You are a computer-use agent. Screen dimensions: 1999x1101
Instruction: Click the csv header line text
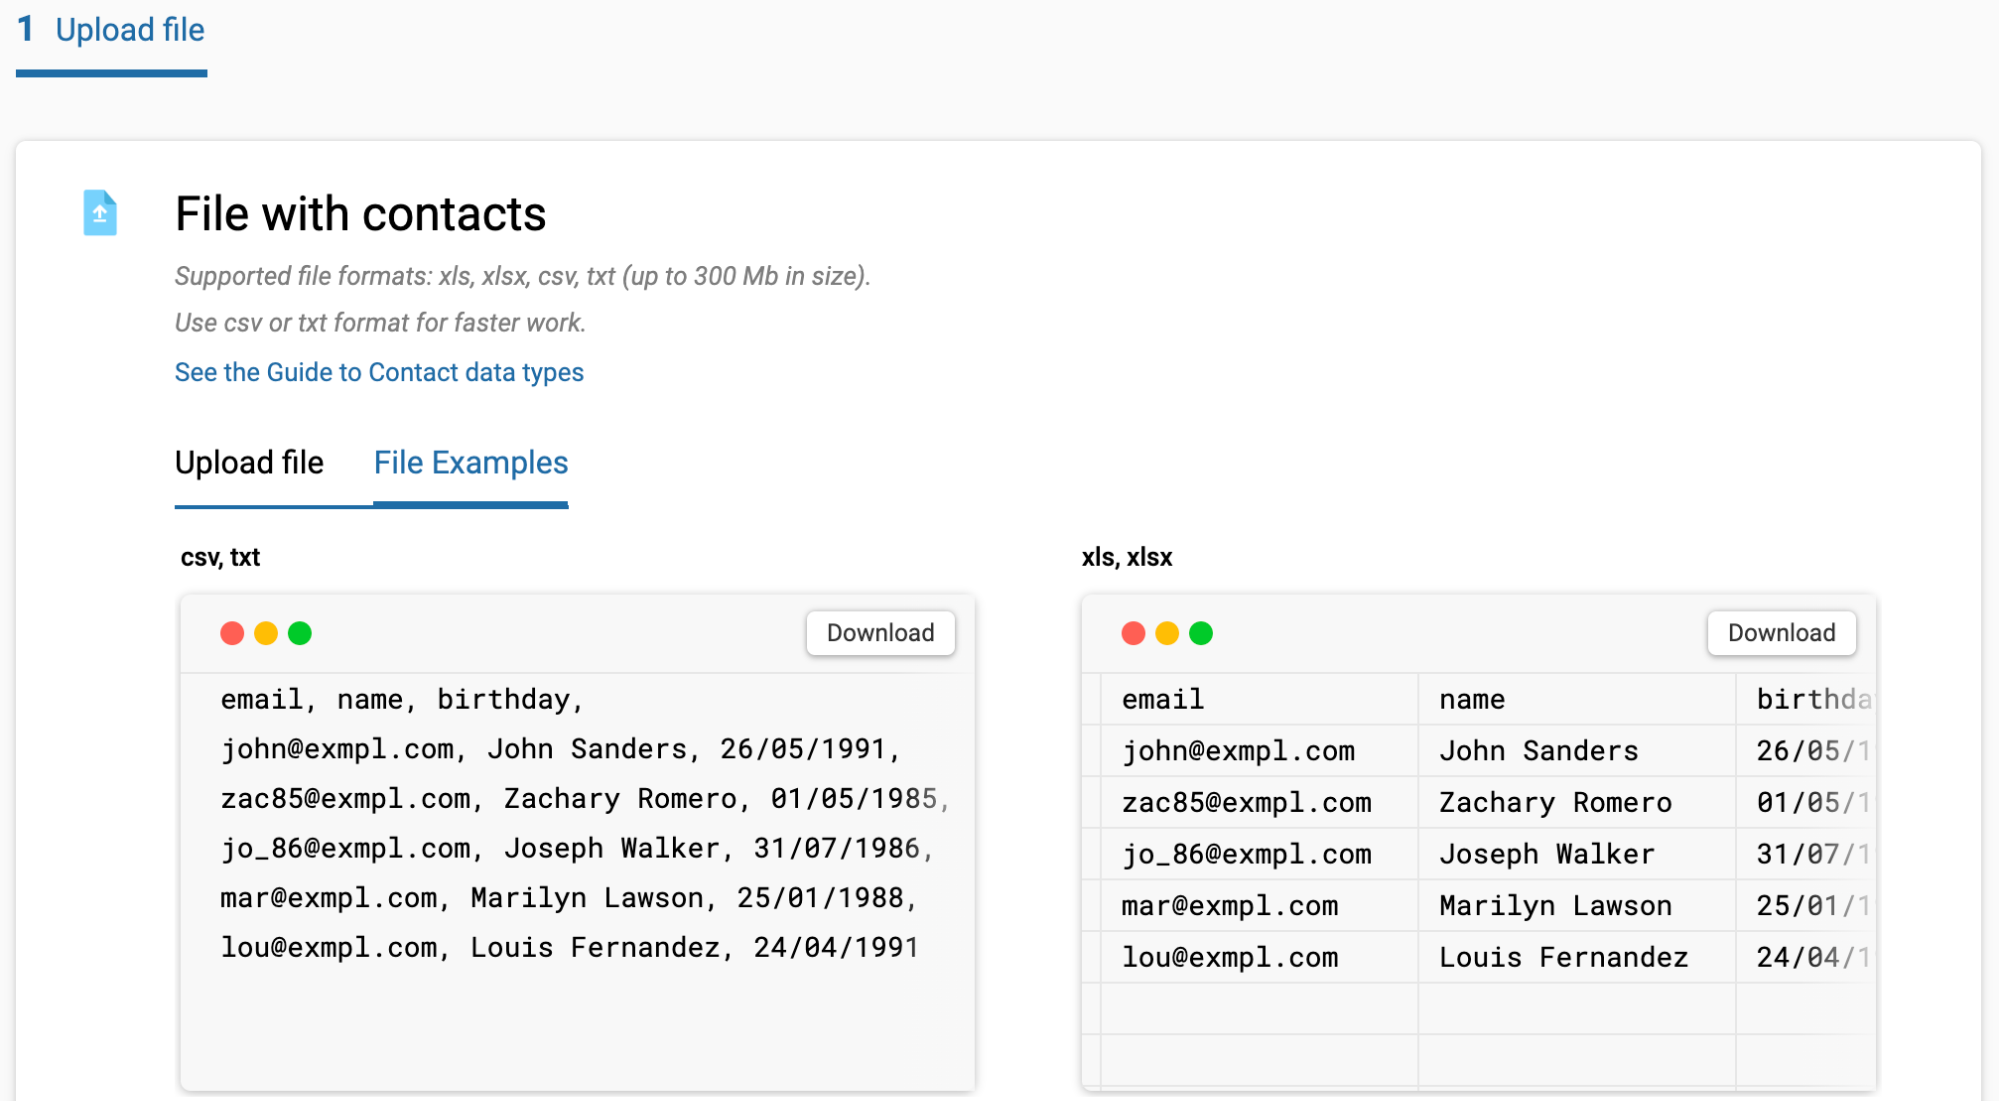pos(402,699)
